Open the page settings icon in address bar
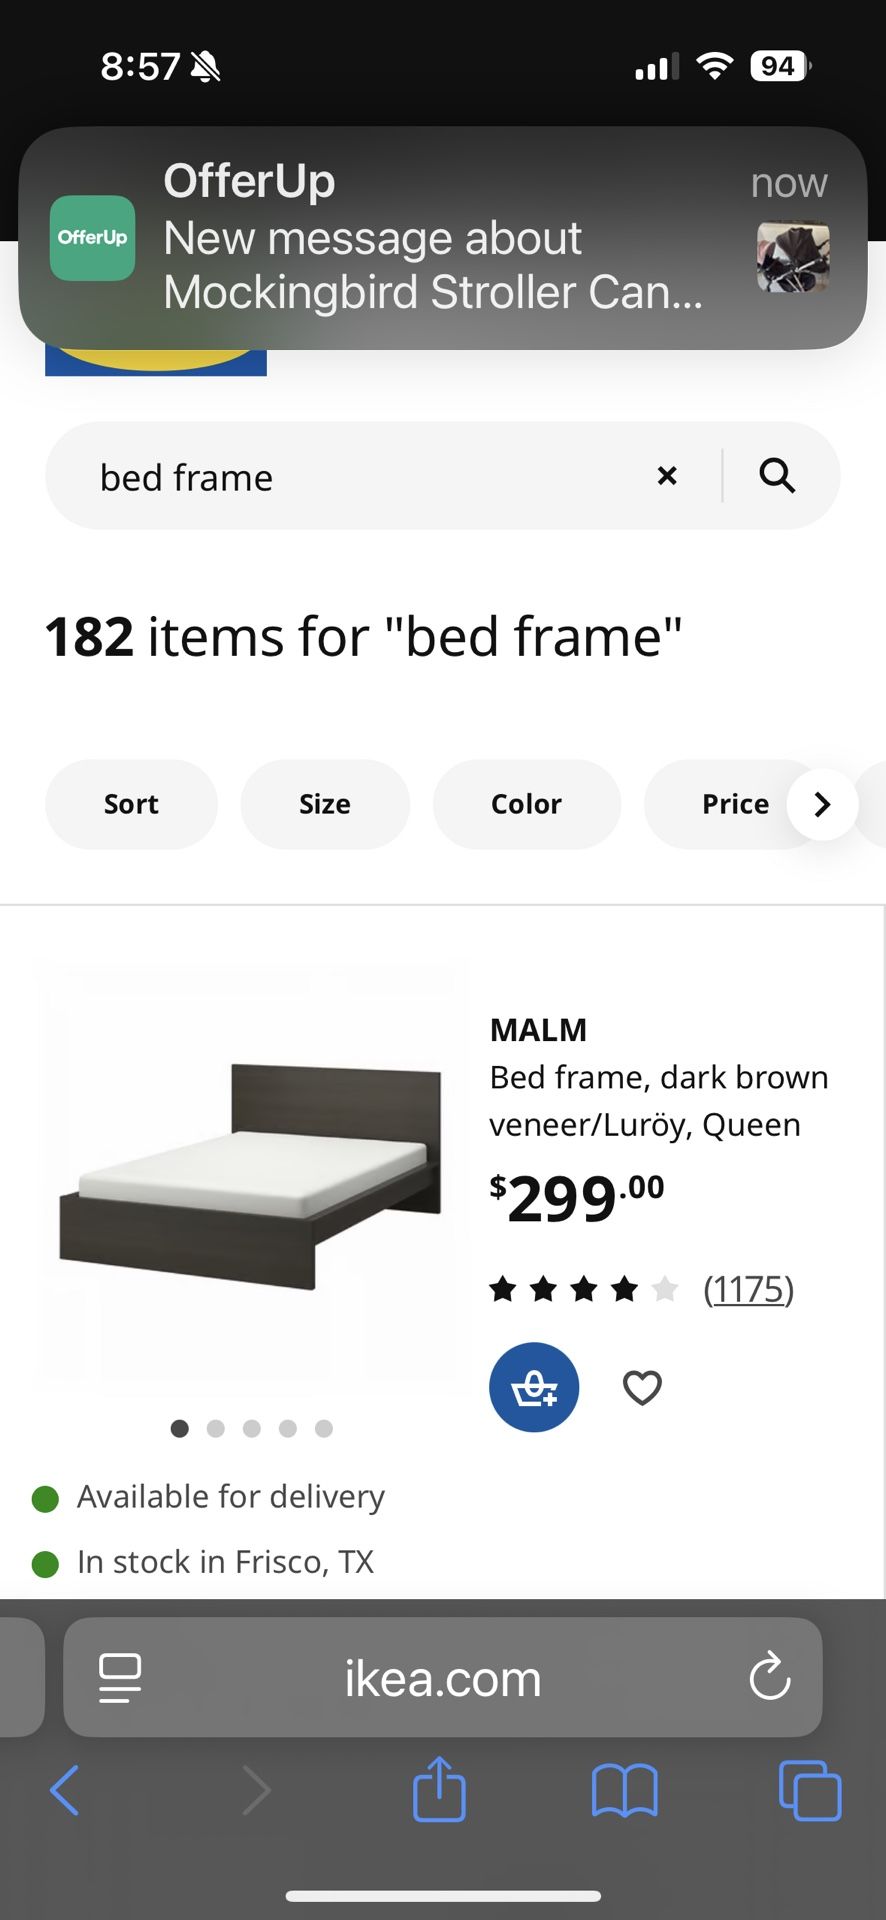This screenshot has height=1920, width=886. pos(119,1678)
